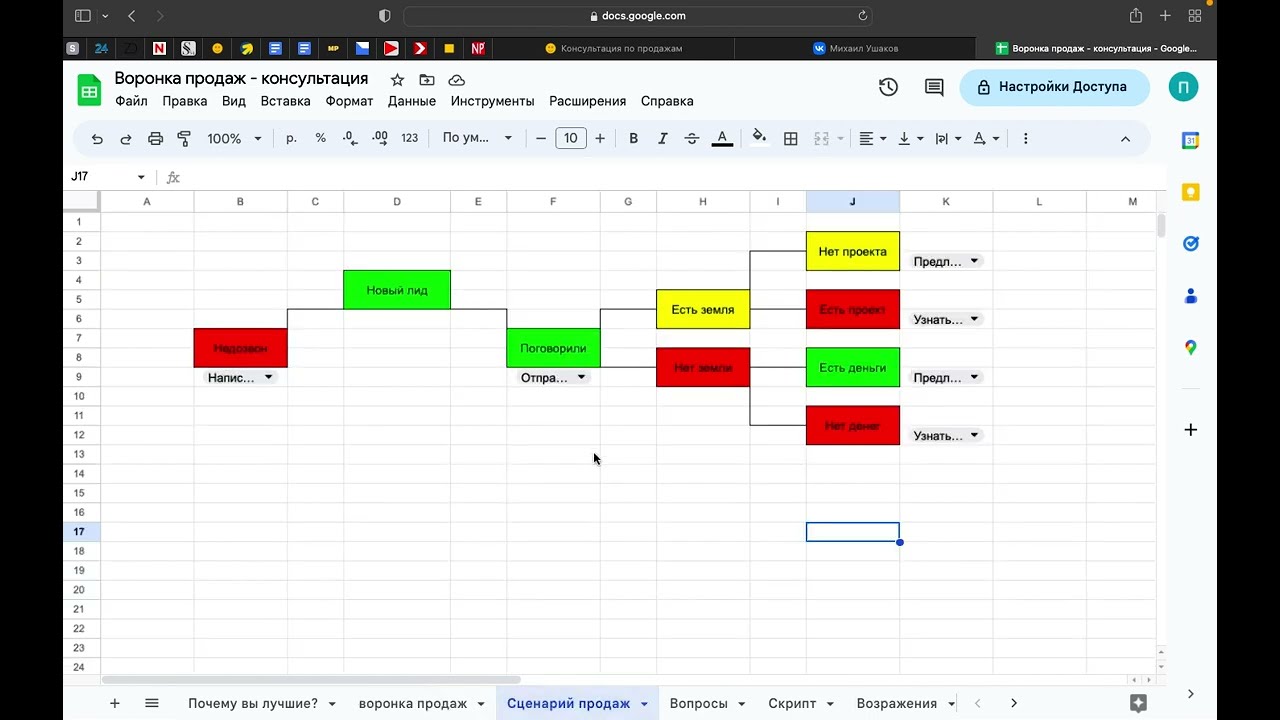Click the undo arrow in toolbar
The width and height of the screenshot is (1280, 720).
pos(97,139)
